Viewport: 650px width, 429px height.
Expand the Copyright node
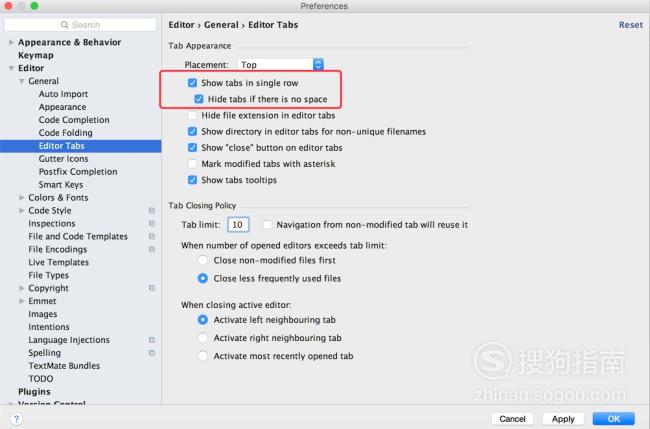tap(22, 288)
